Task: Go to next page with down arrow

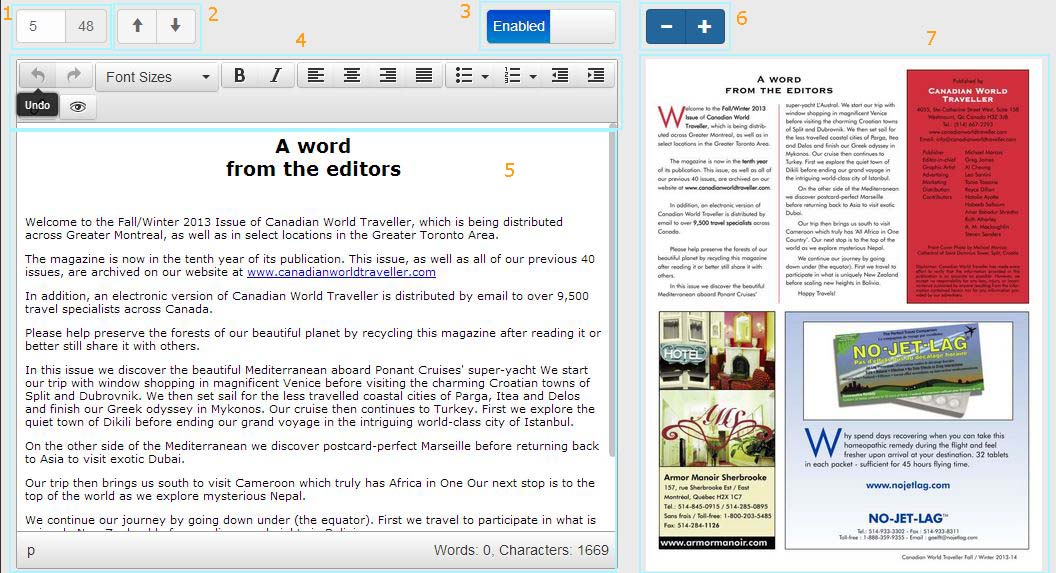Action: coord(176,26)
